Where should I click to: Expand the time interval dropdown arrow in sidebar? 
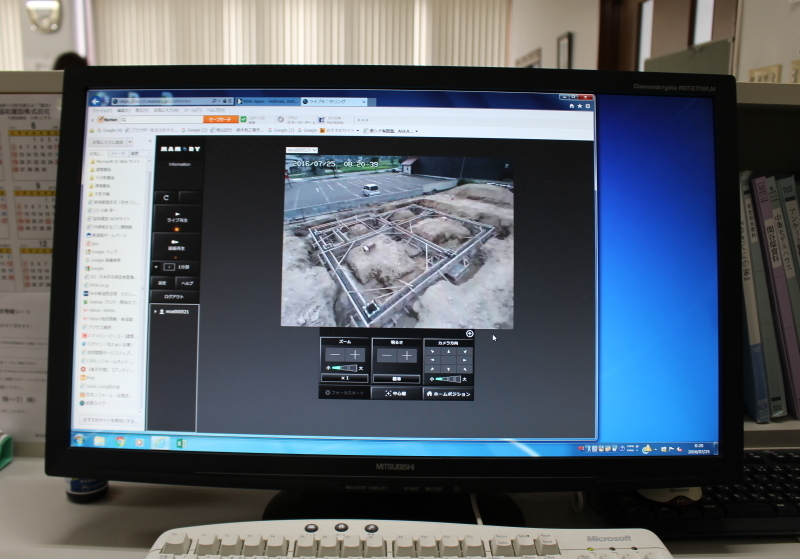tap(157, 267)
